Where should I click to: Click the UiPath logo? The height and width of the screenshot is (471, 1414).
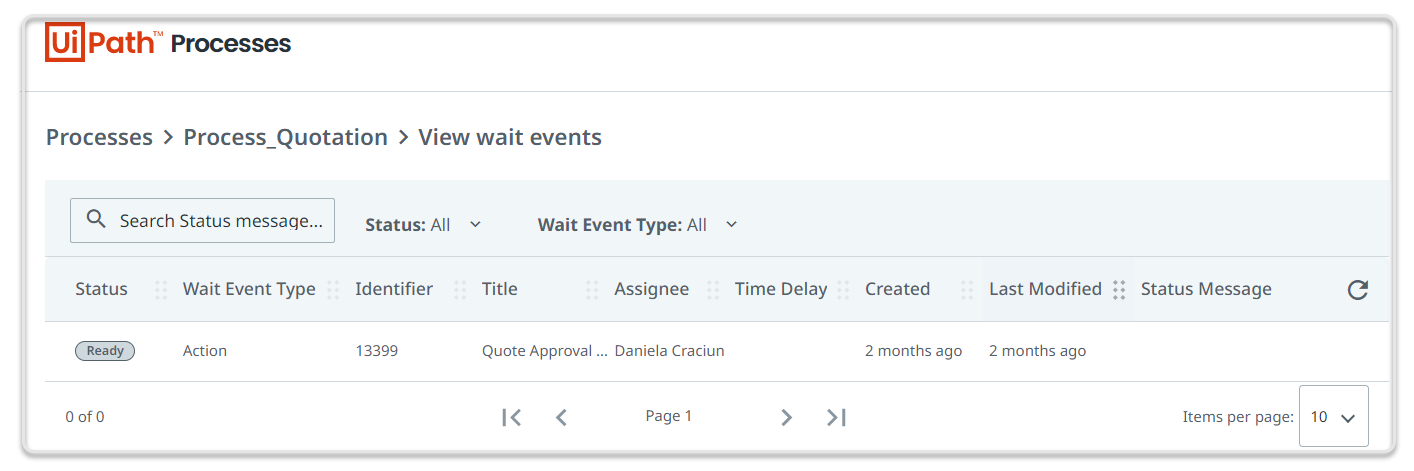[100, 43]
